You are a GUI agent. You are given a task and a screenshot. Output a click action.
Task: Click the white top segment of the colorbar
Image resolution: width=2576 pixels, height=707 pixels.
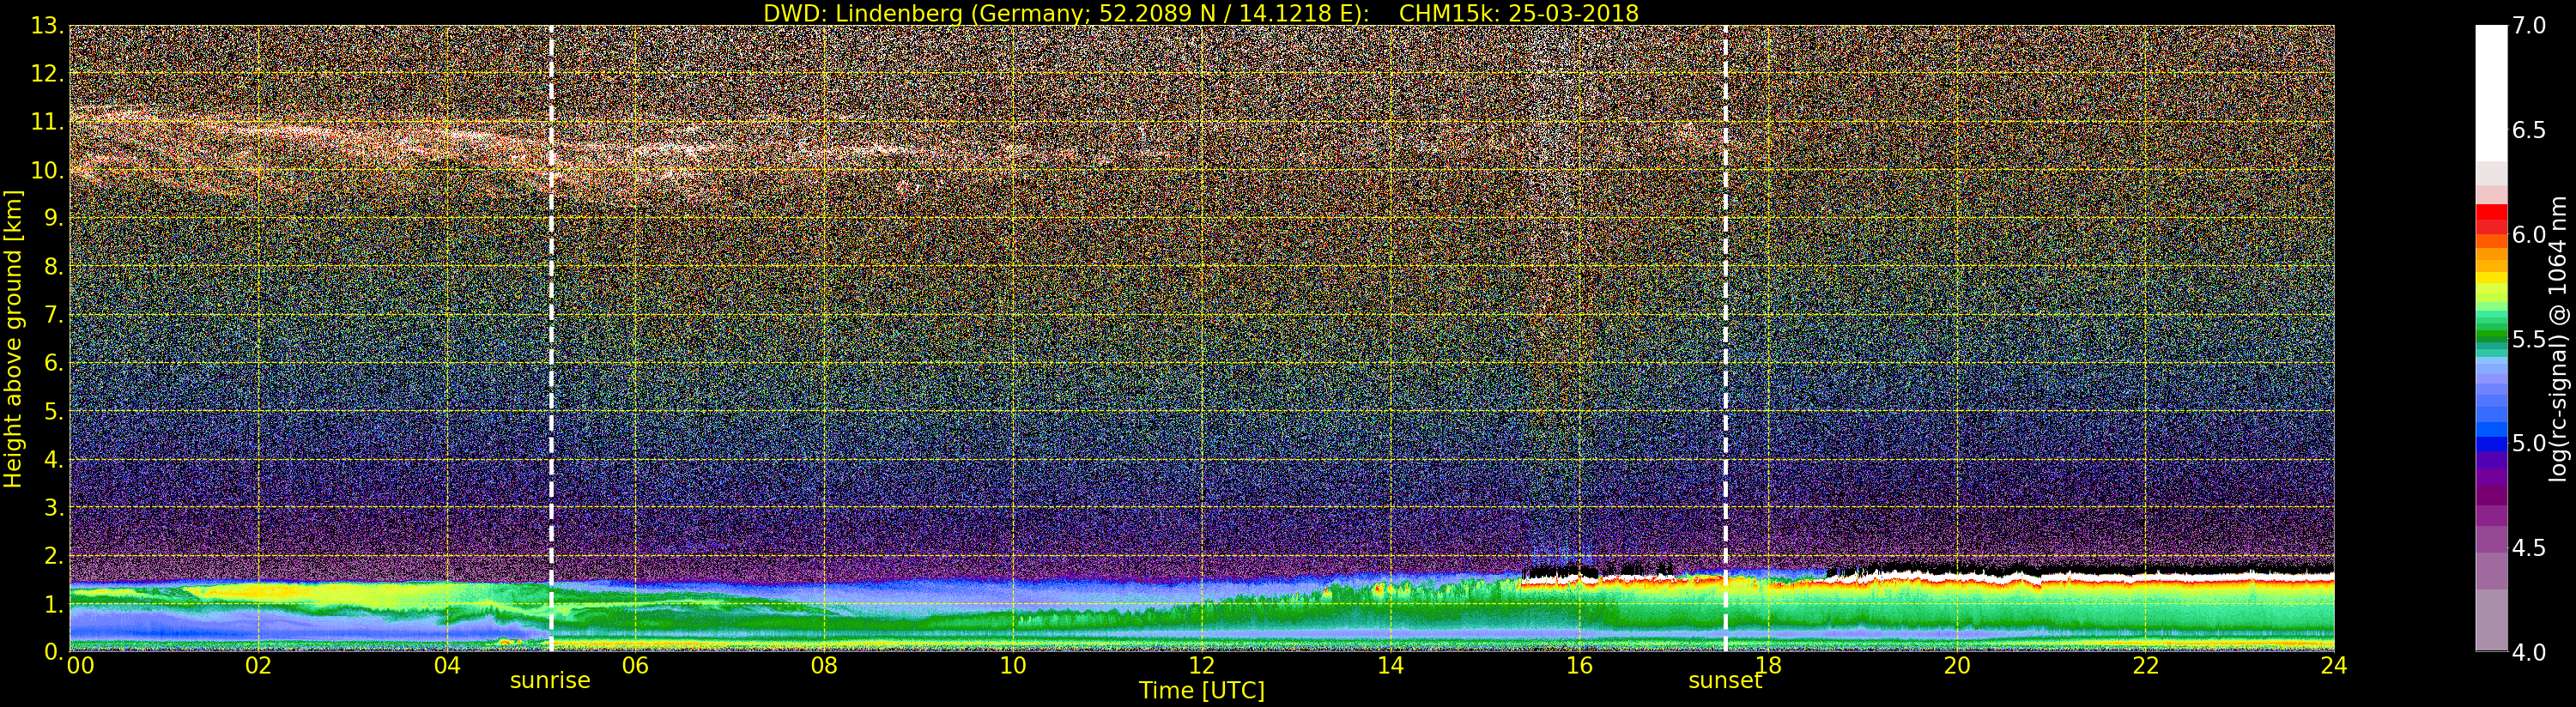(x=2491, y=93)
